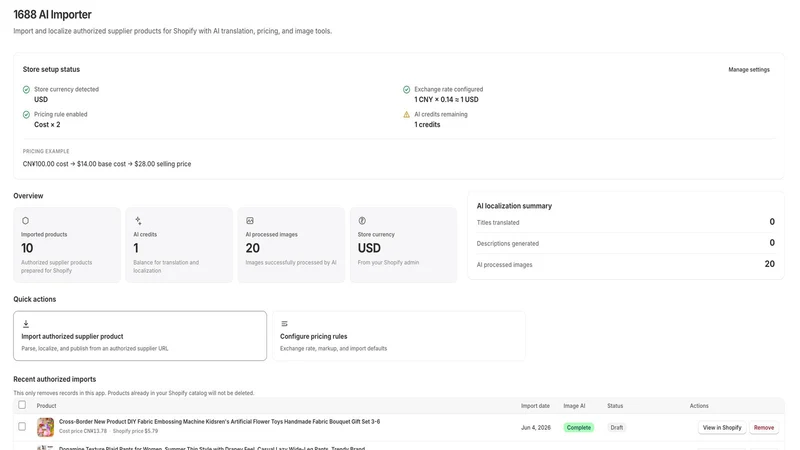Click the Complete Image AI badge

[578, 428]
